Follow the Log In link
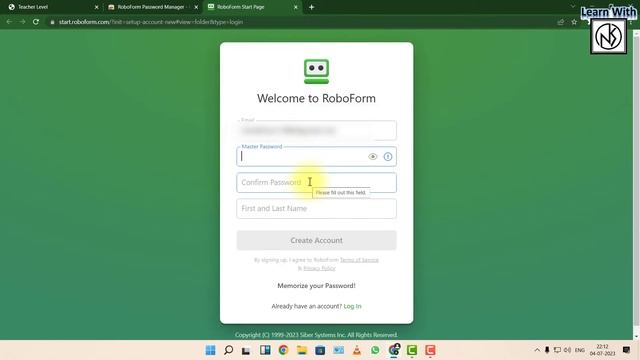Image resolution: width=640 pixels, height=360 pixels. point(352,306)
